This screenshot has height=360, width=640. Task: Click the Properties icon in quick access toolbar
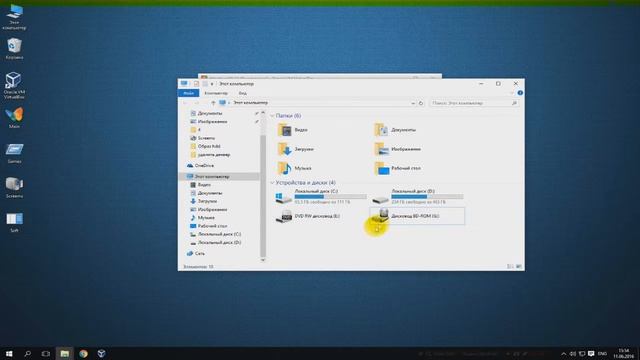[196, 84]
